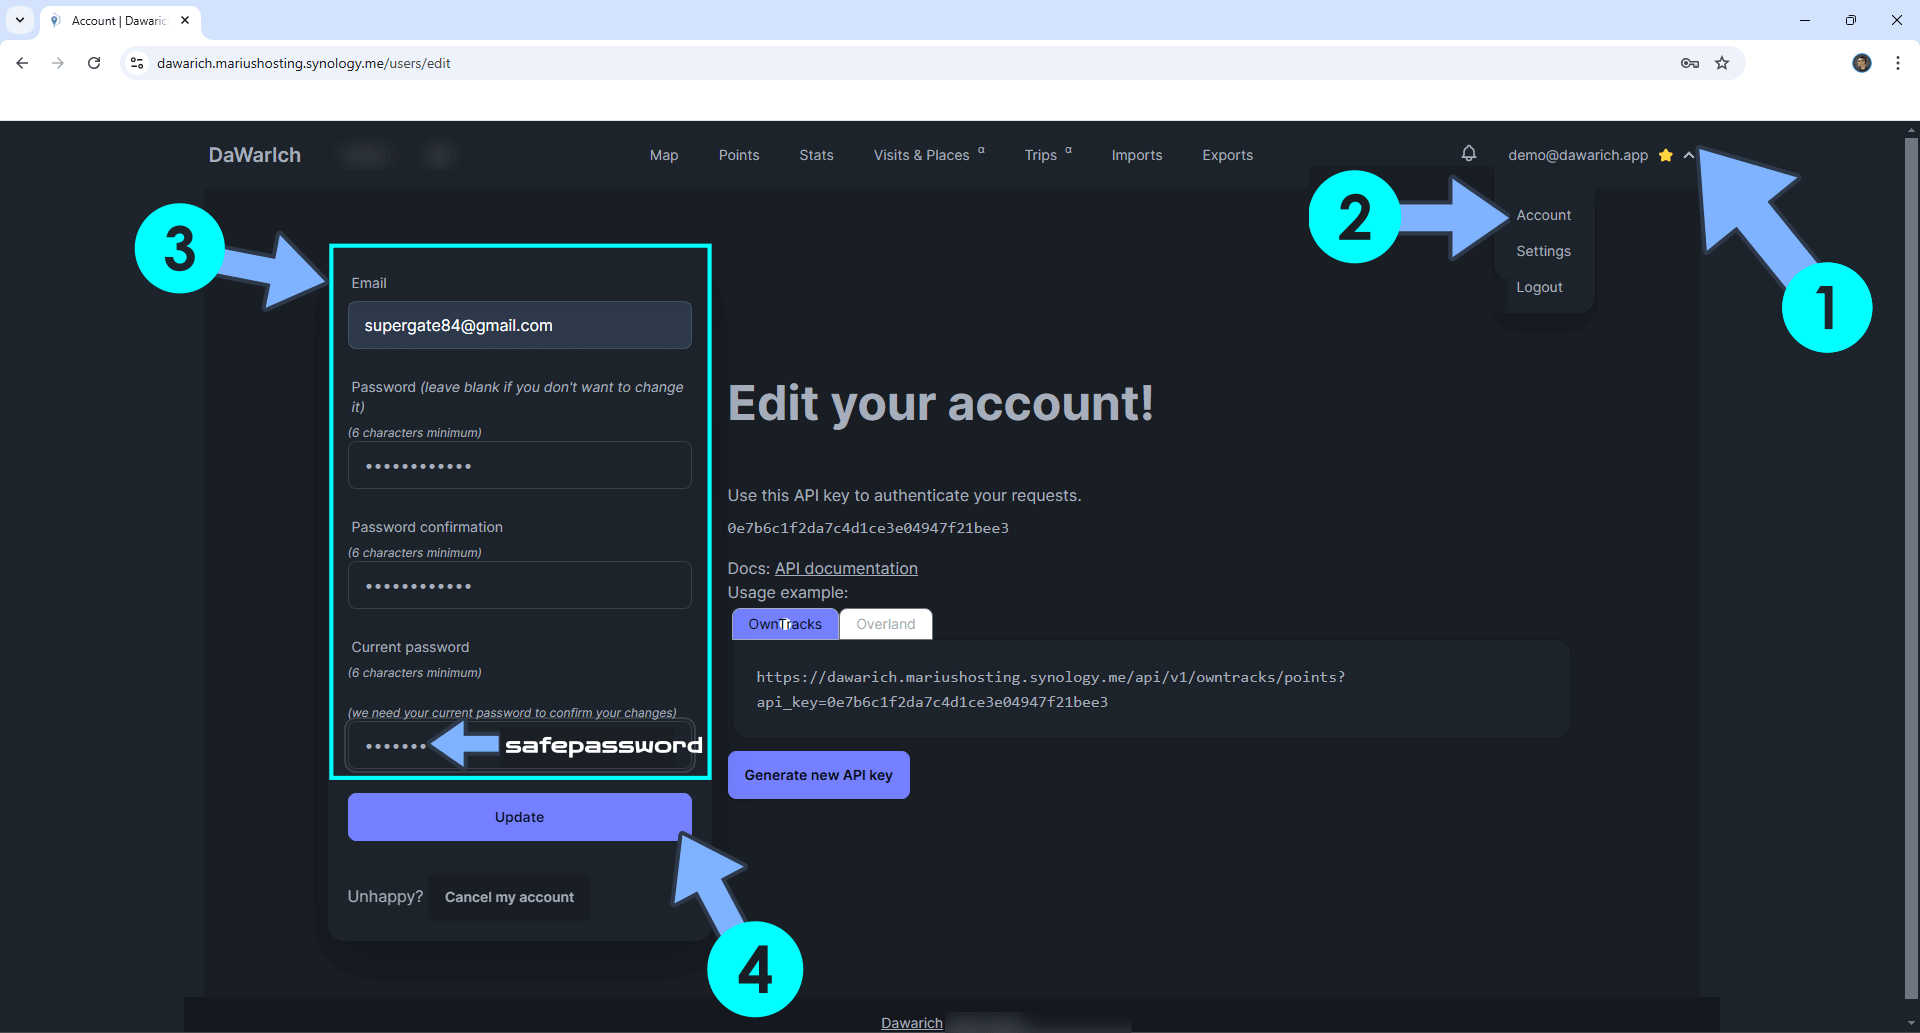Click the browser address bar URL
1920x1033 pixels.
[x=304, y=63]
